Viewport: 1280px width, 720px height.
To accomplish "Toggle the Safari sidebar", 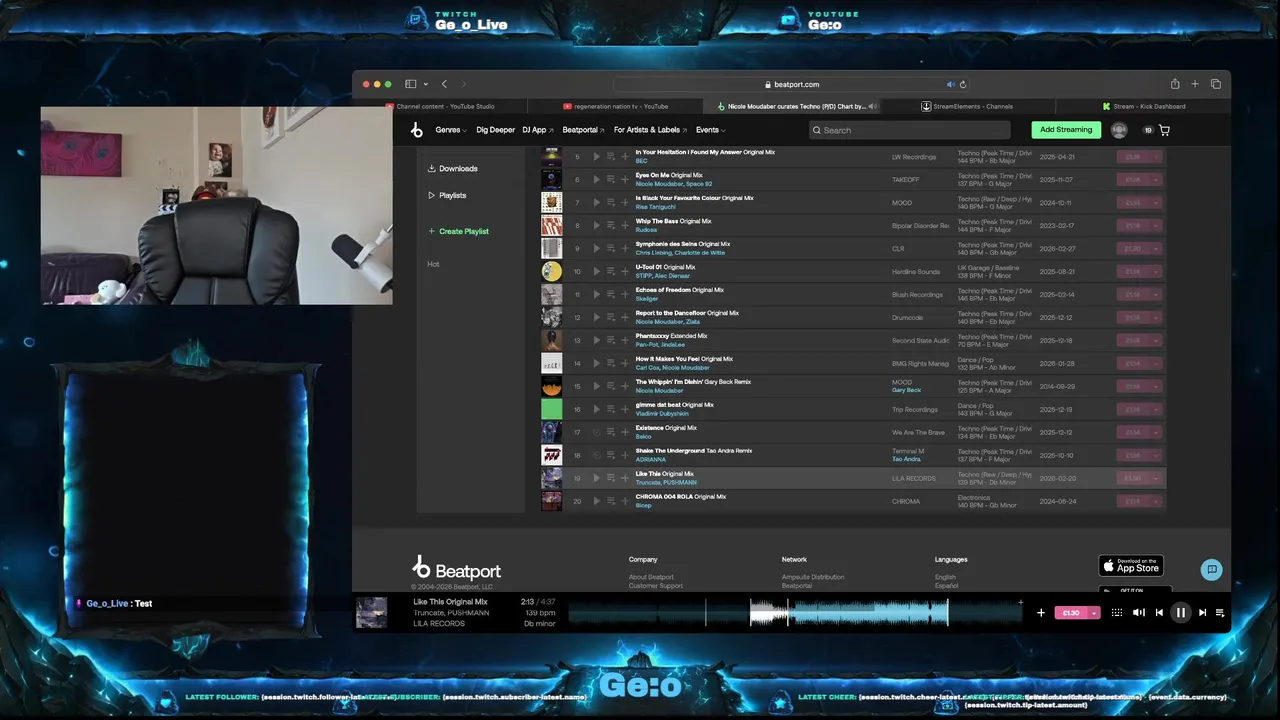I will [x=410, y=84].
